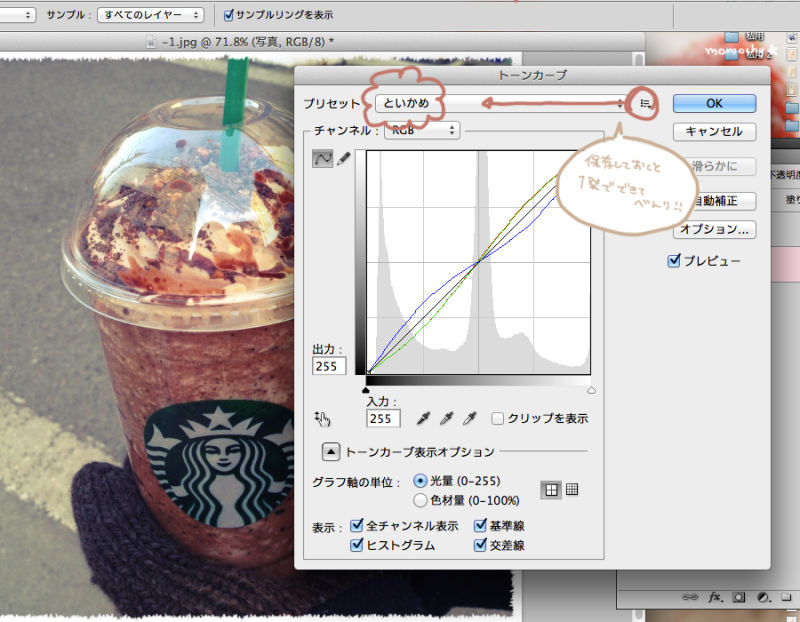Pick the gray point eyedropper
Screen dimensions: 800x622
446,418
